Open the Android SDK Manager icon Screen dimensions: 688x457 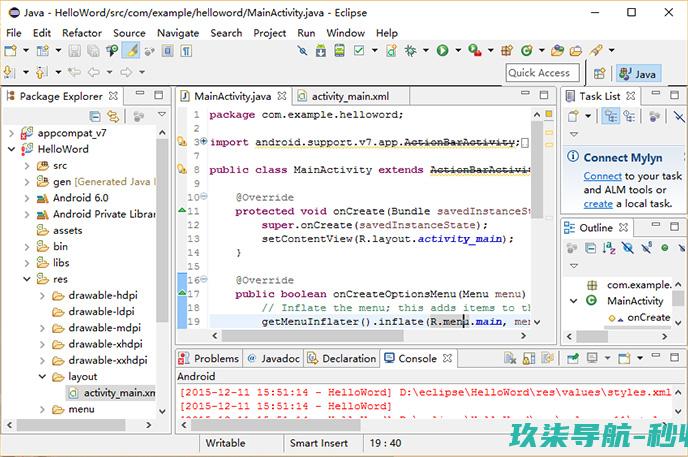point(321,51)
